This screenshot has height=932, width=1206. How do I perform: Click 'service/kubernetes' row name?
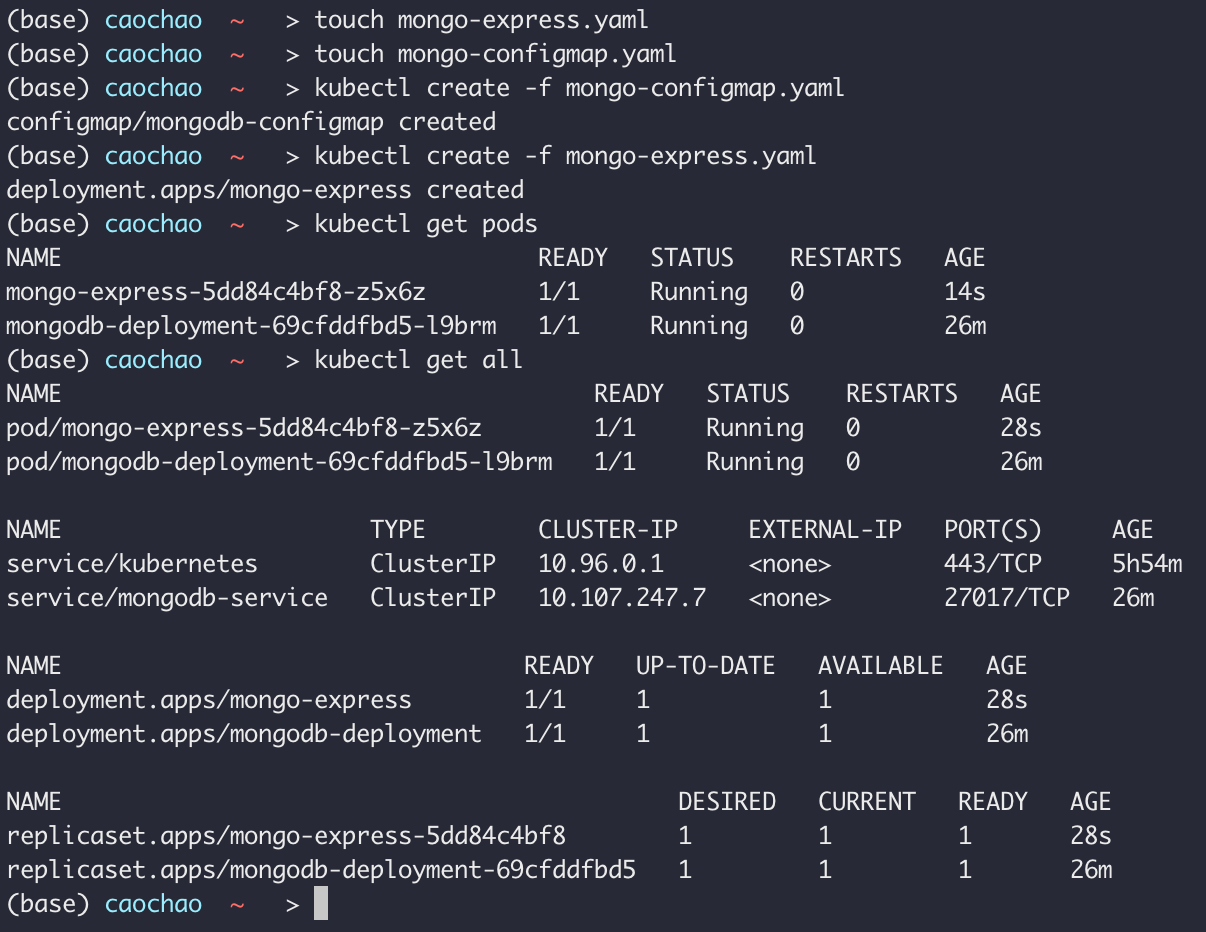click(x=132, y=564)
